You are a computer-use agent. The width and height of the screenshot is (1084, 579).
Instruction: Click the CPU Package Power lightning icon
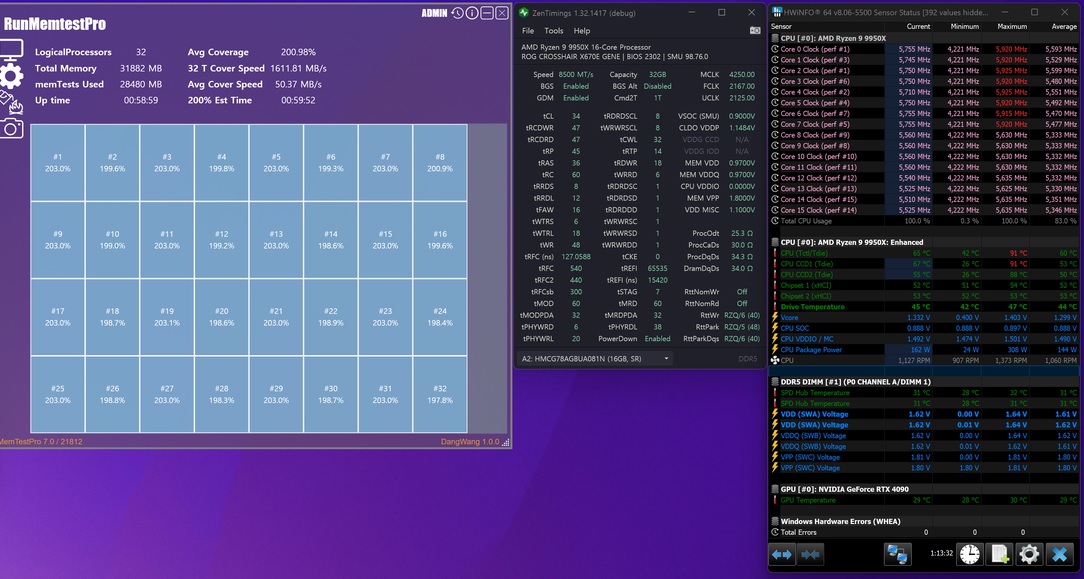(x=775, y=350)
